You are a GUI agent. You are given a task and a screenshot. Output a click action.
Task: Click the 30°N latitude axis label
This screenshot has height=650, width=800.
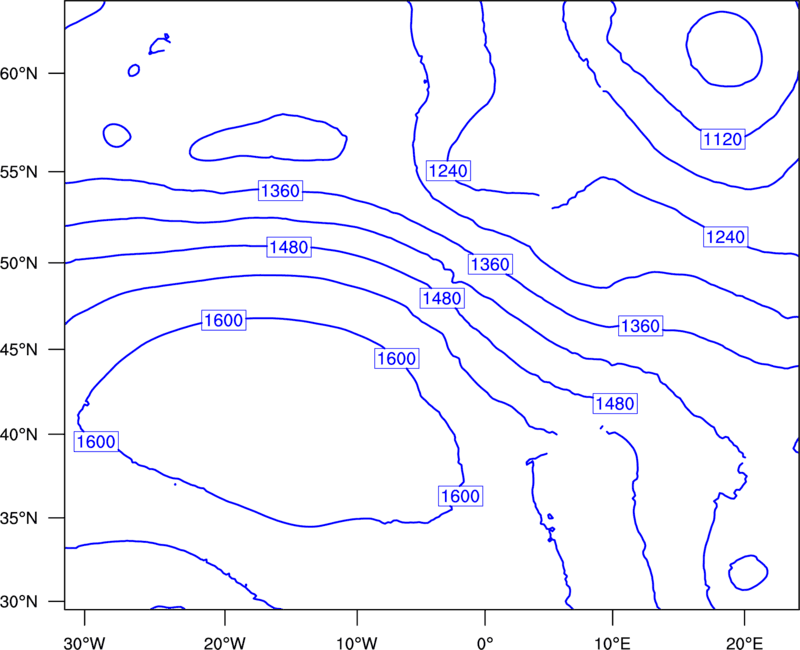coord(19,602)
